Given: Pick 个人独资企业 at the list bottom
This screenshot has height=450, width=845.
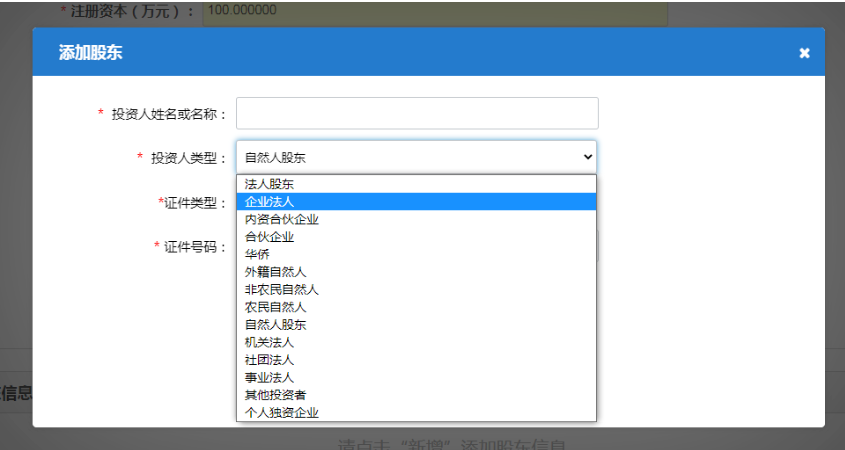Looking at the screenshot, I should point(281,412).
